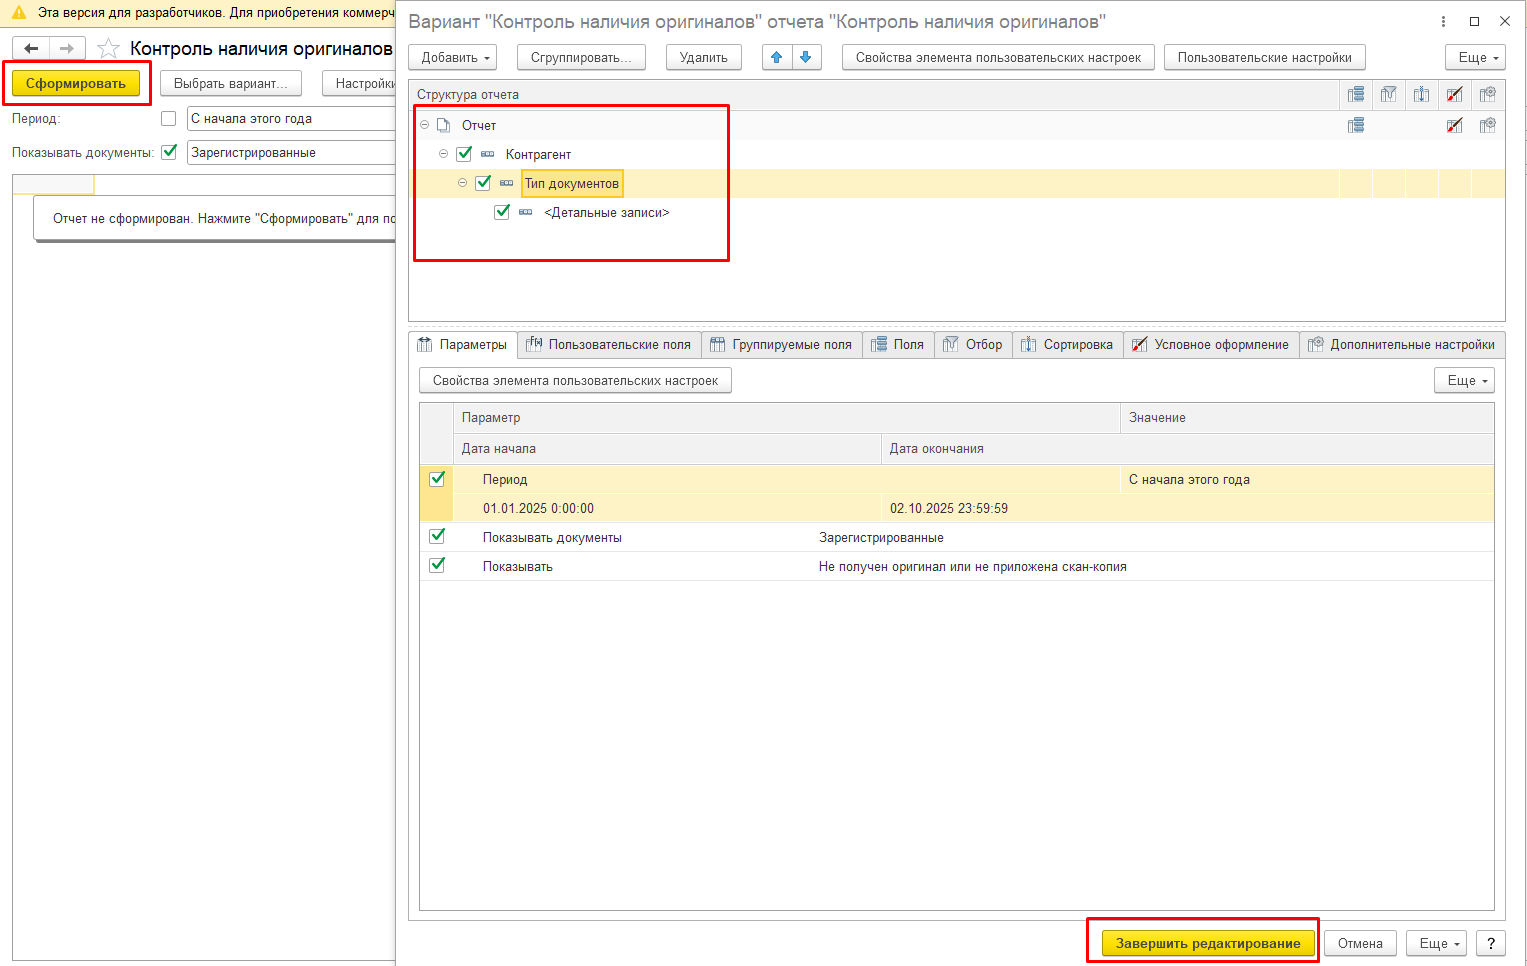Open the dialog's three-dot menu icon
The width and height of the screenshot is (1527, 966).
tap(1443, 21)
